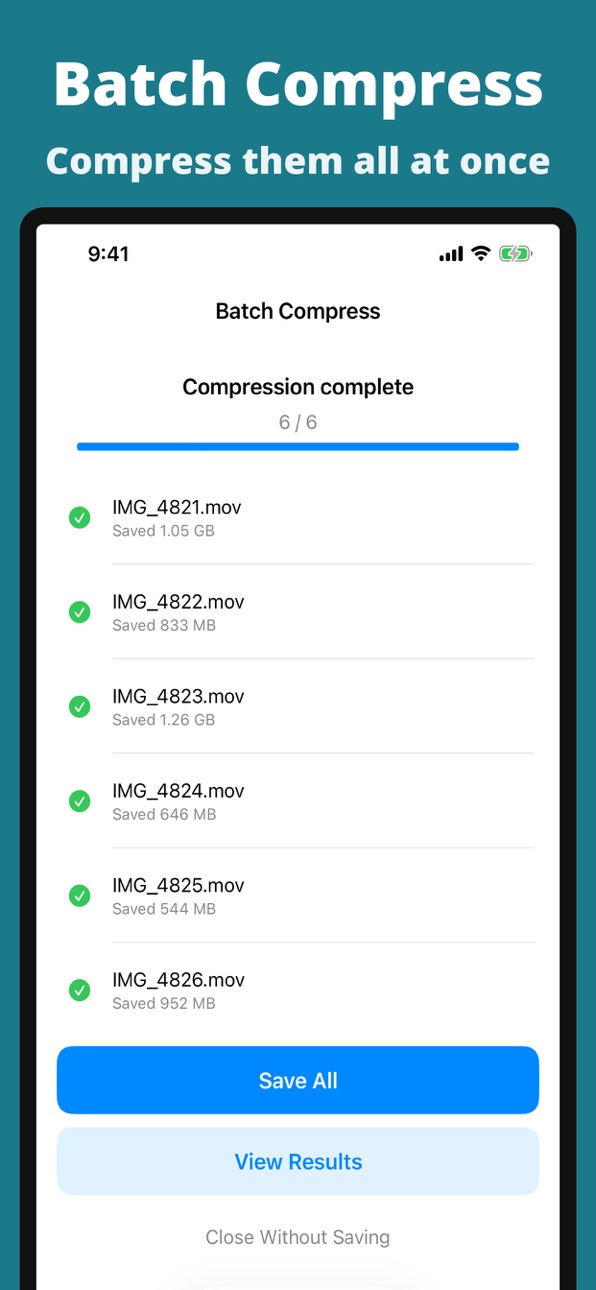
Task: Tap the Wi-Fi icon in status bar
Action: (480, 254)
